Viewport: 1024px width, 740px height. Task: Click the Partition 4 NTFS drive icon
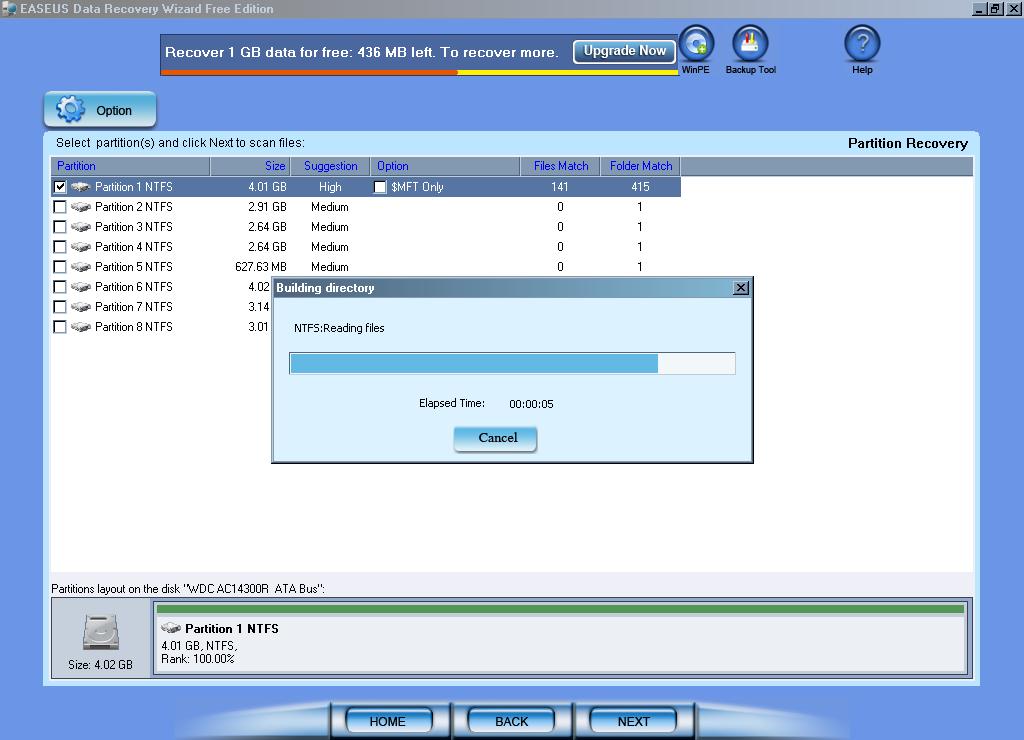tap(81, 247)
